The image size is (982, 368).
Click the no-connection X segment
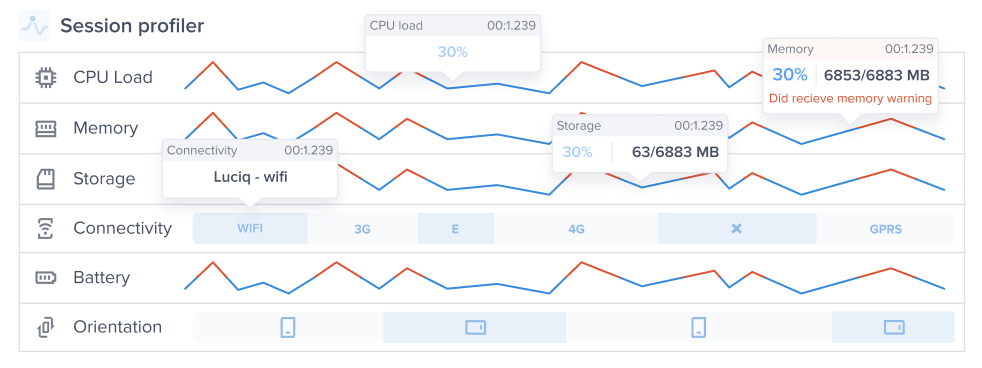(737, 228)
